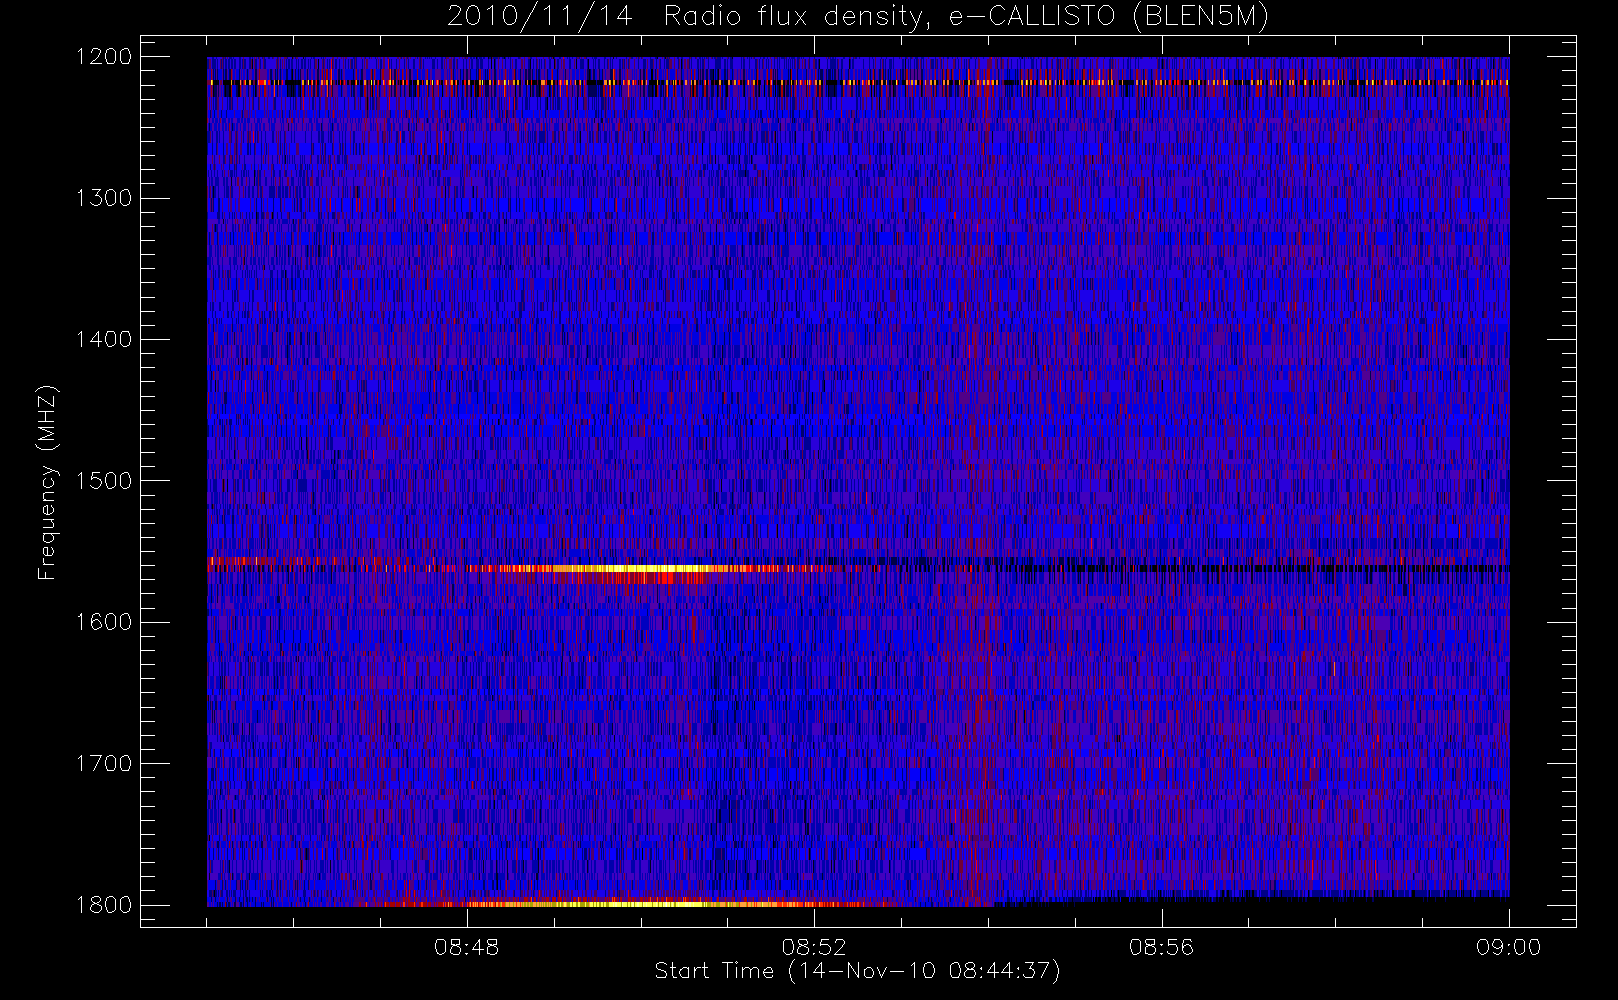Click the 1800 frequency tick label

[x=104, y=905]
